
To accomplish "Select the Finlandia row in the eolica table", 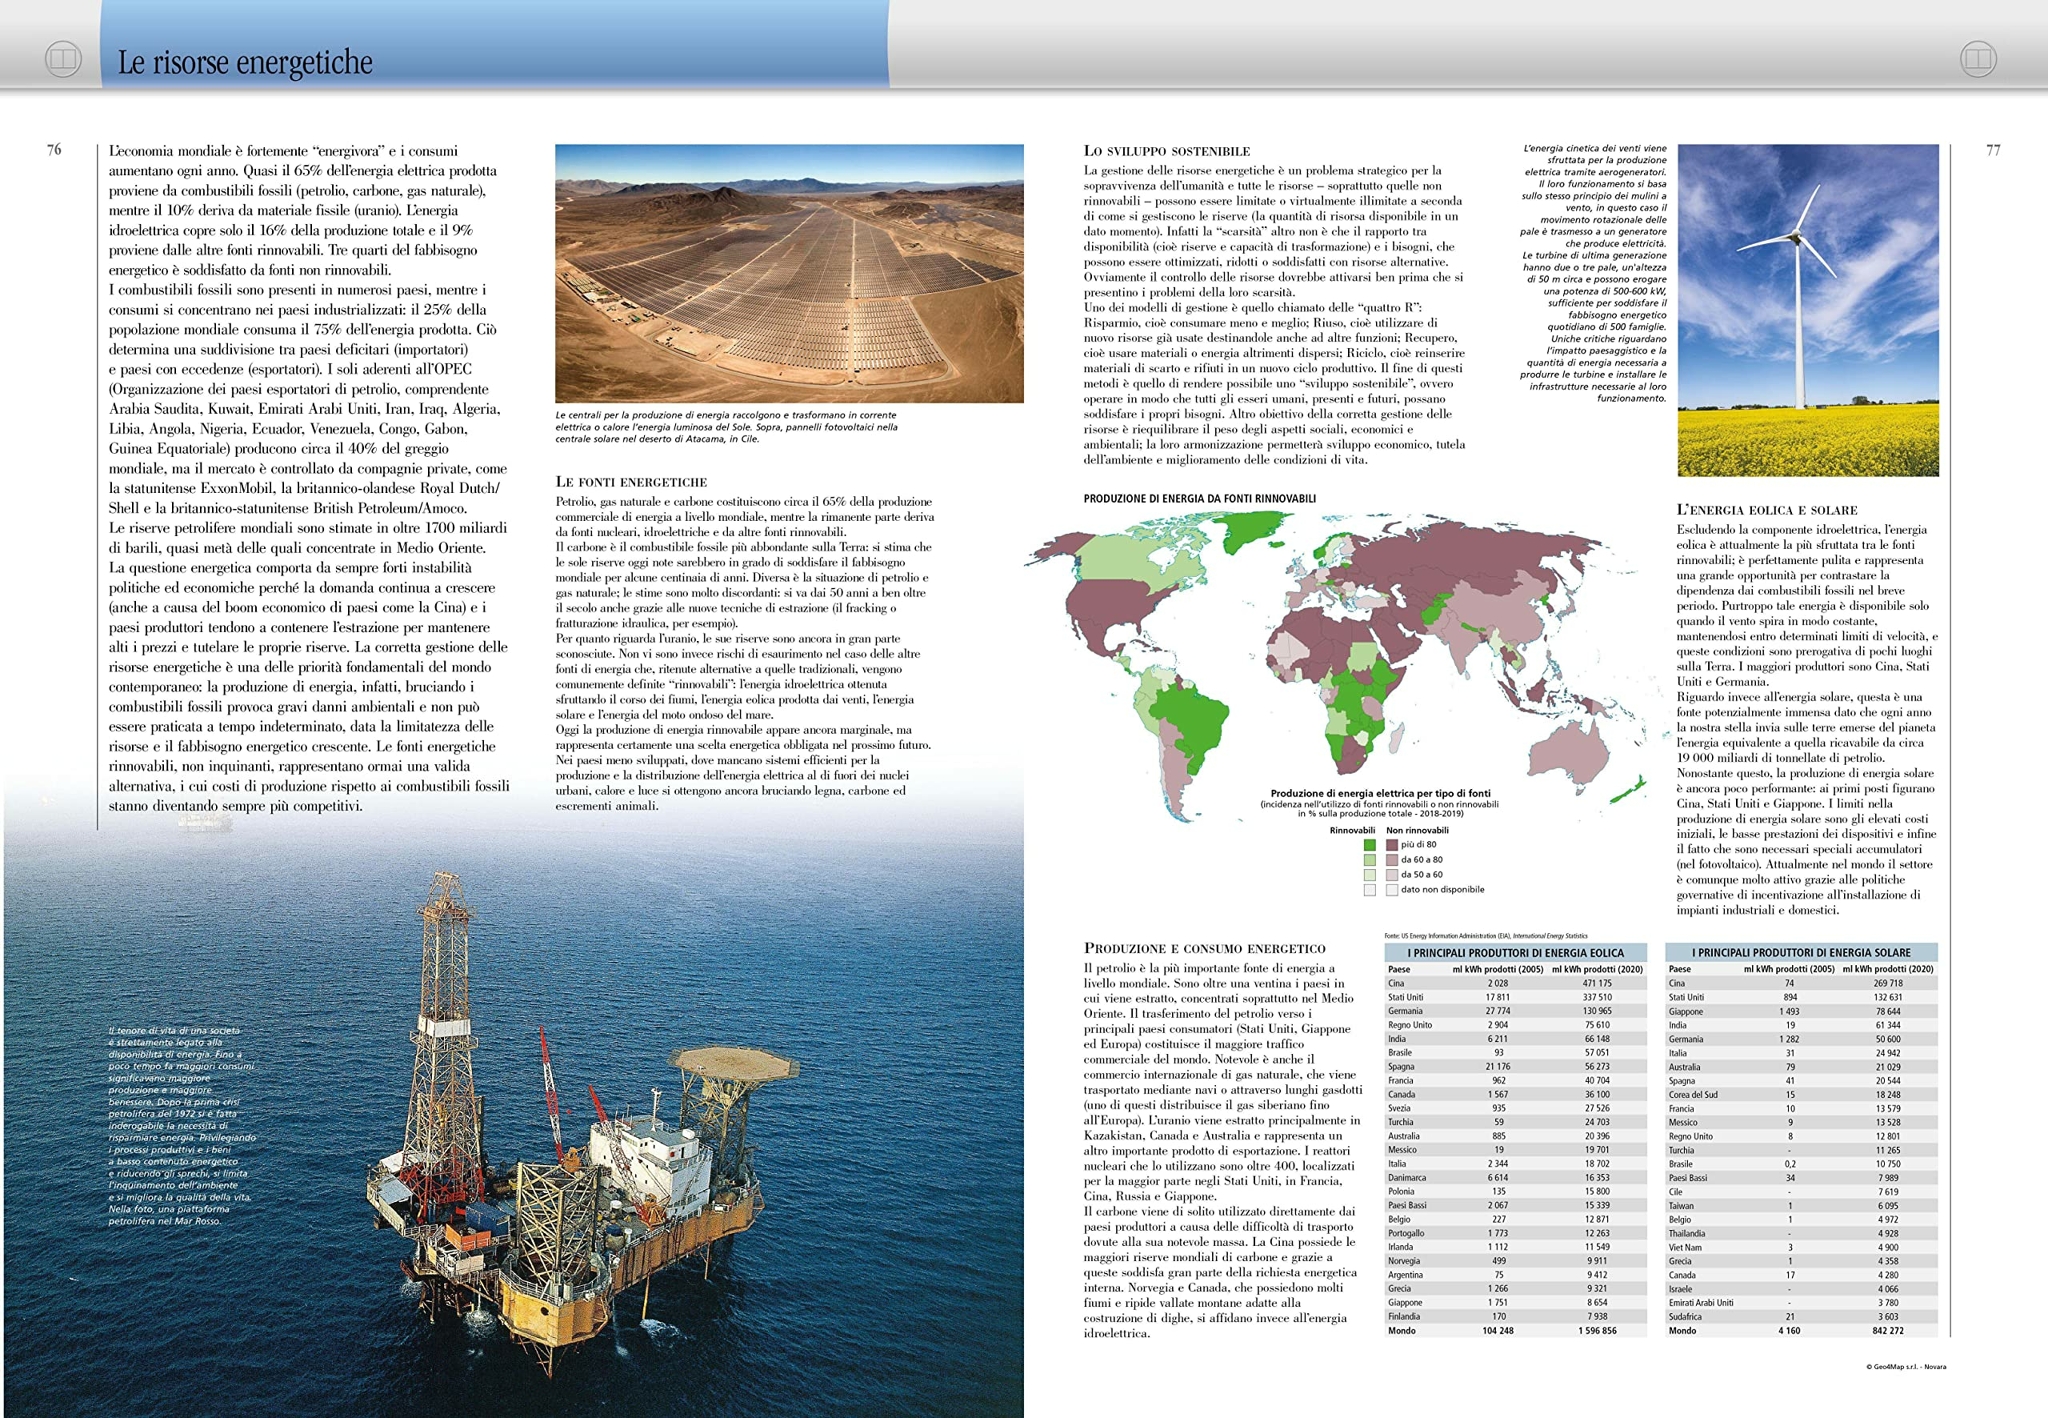I will point(1515,1317).
